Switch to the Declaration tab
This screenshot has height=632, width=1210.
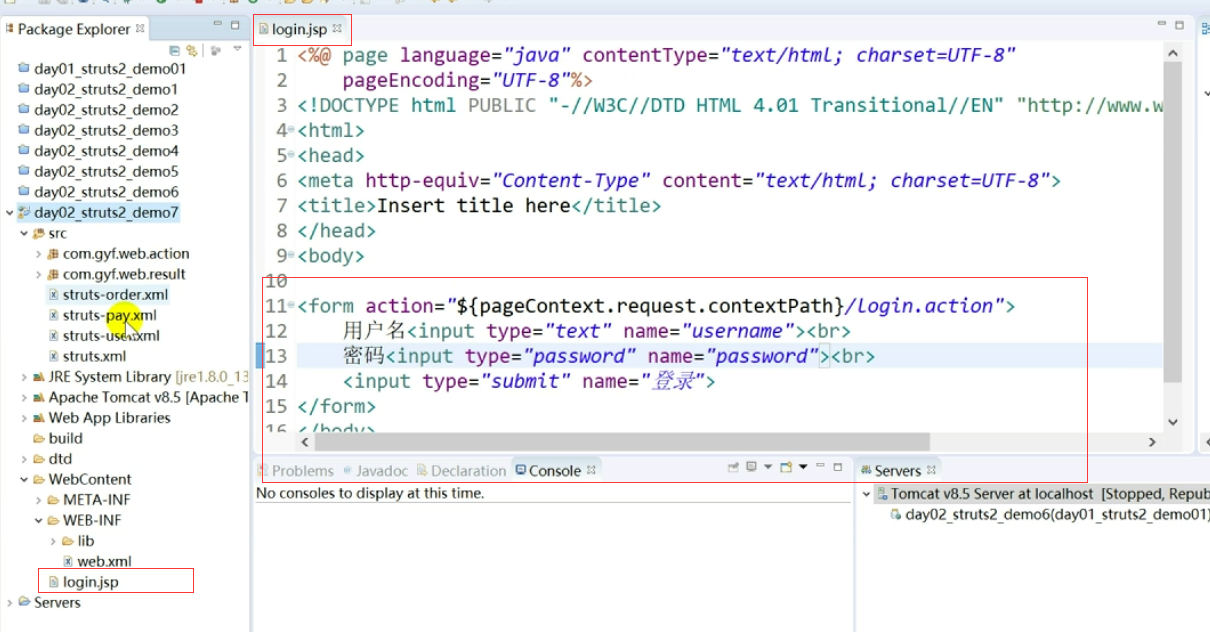pos(462,470)
